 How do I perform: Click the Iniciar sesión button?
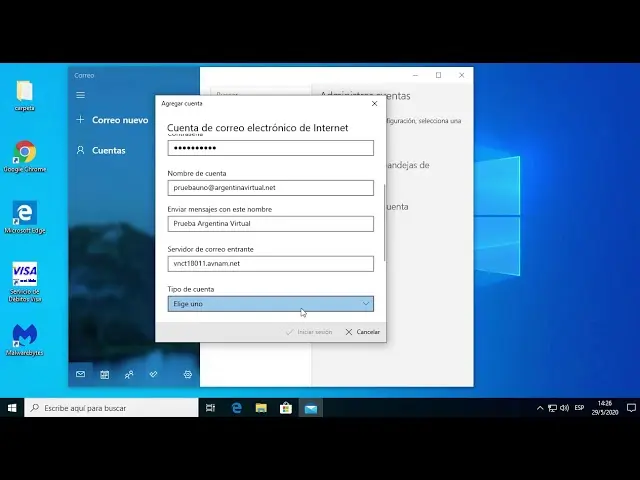pyautogui.click(x=309, y=332)
